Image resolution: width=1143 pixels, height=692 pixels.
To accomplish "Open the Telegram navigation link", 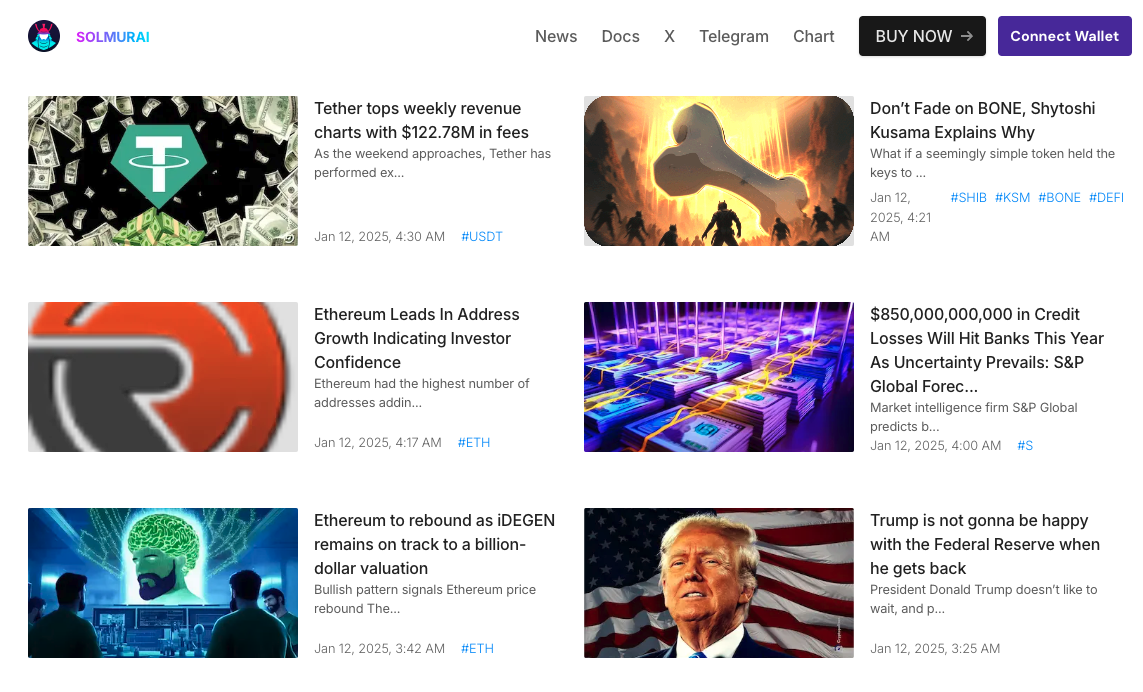I will tap(733, 36).
